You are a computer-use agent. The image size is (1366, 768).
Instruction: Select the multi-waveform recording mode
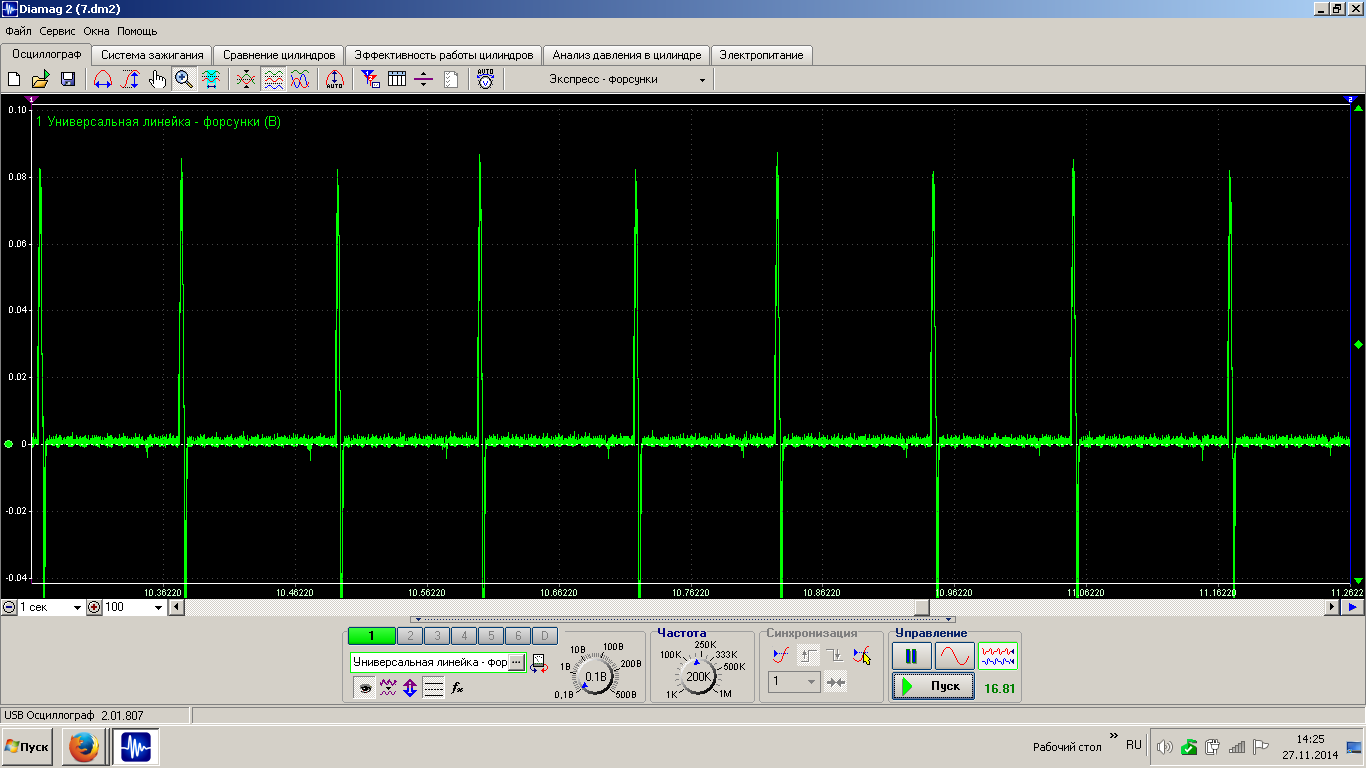(998, 656)
